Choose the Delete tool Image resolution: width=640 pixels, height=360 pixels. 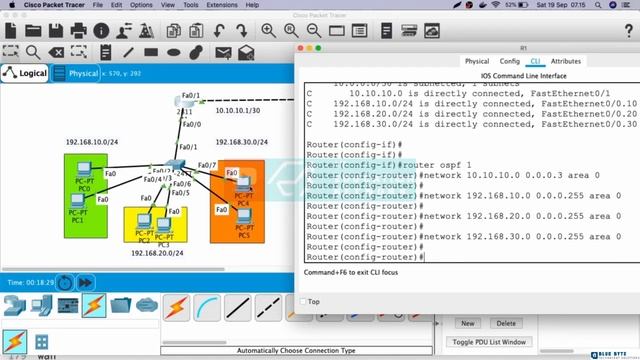(56, 52)
